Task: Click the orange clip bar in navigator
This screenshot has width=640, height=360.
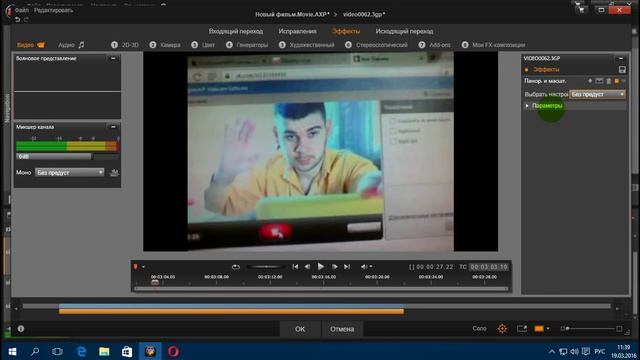Action: point(231,311)
